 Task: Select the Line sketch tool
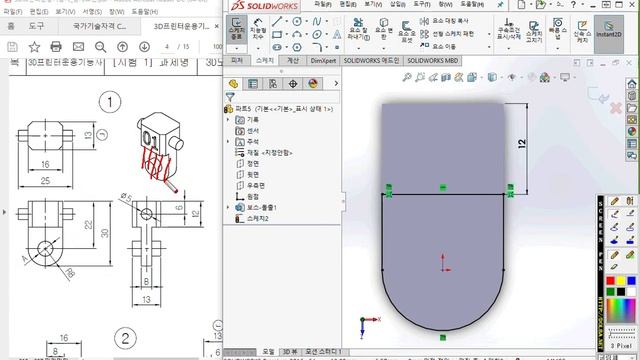tap(277, 22)
